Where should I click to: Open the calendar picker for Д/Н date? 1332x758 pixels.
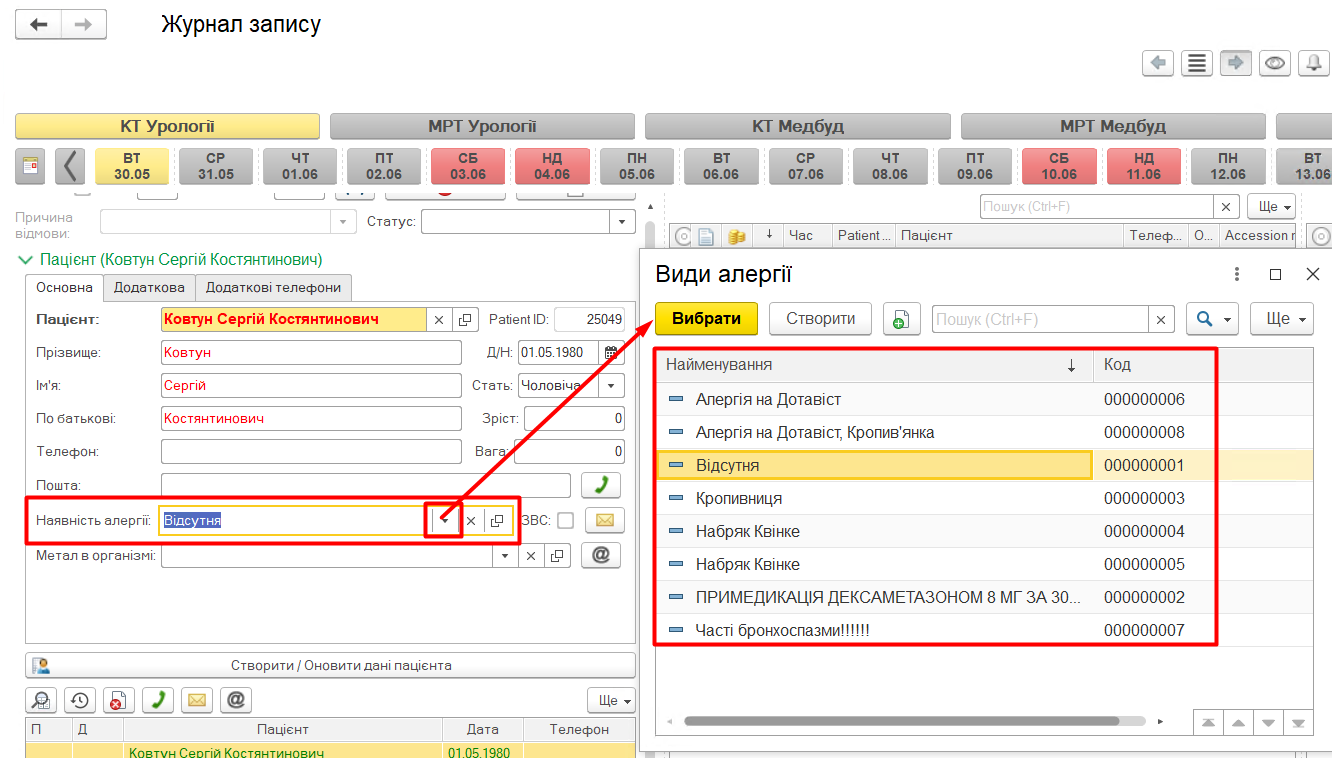pyautogui.click(x=611, y=353)
